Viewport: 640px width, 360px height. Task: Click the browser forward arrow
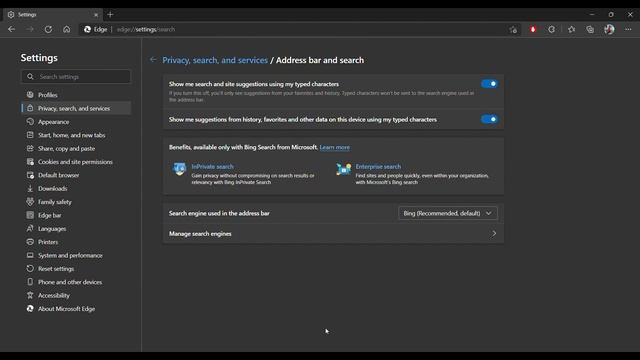pos(30,29)
